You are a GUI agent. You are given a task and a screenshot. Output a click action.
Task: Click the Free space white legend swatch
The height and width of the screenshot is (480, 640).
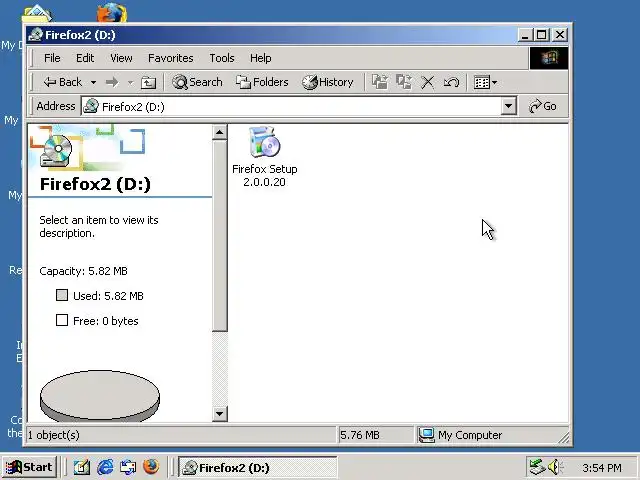(x=62, y=320)
